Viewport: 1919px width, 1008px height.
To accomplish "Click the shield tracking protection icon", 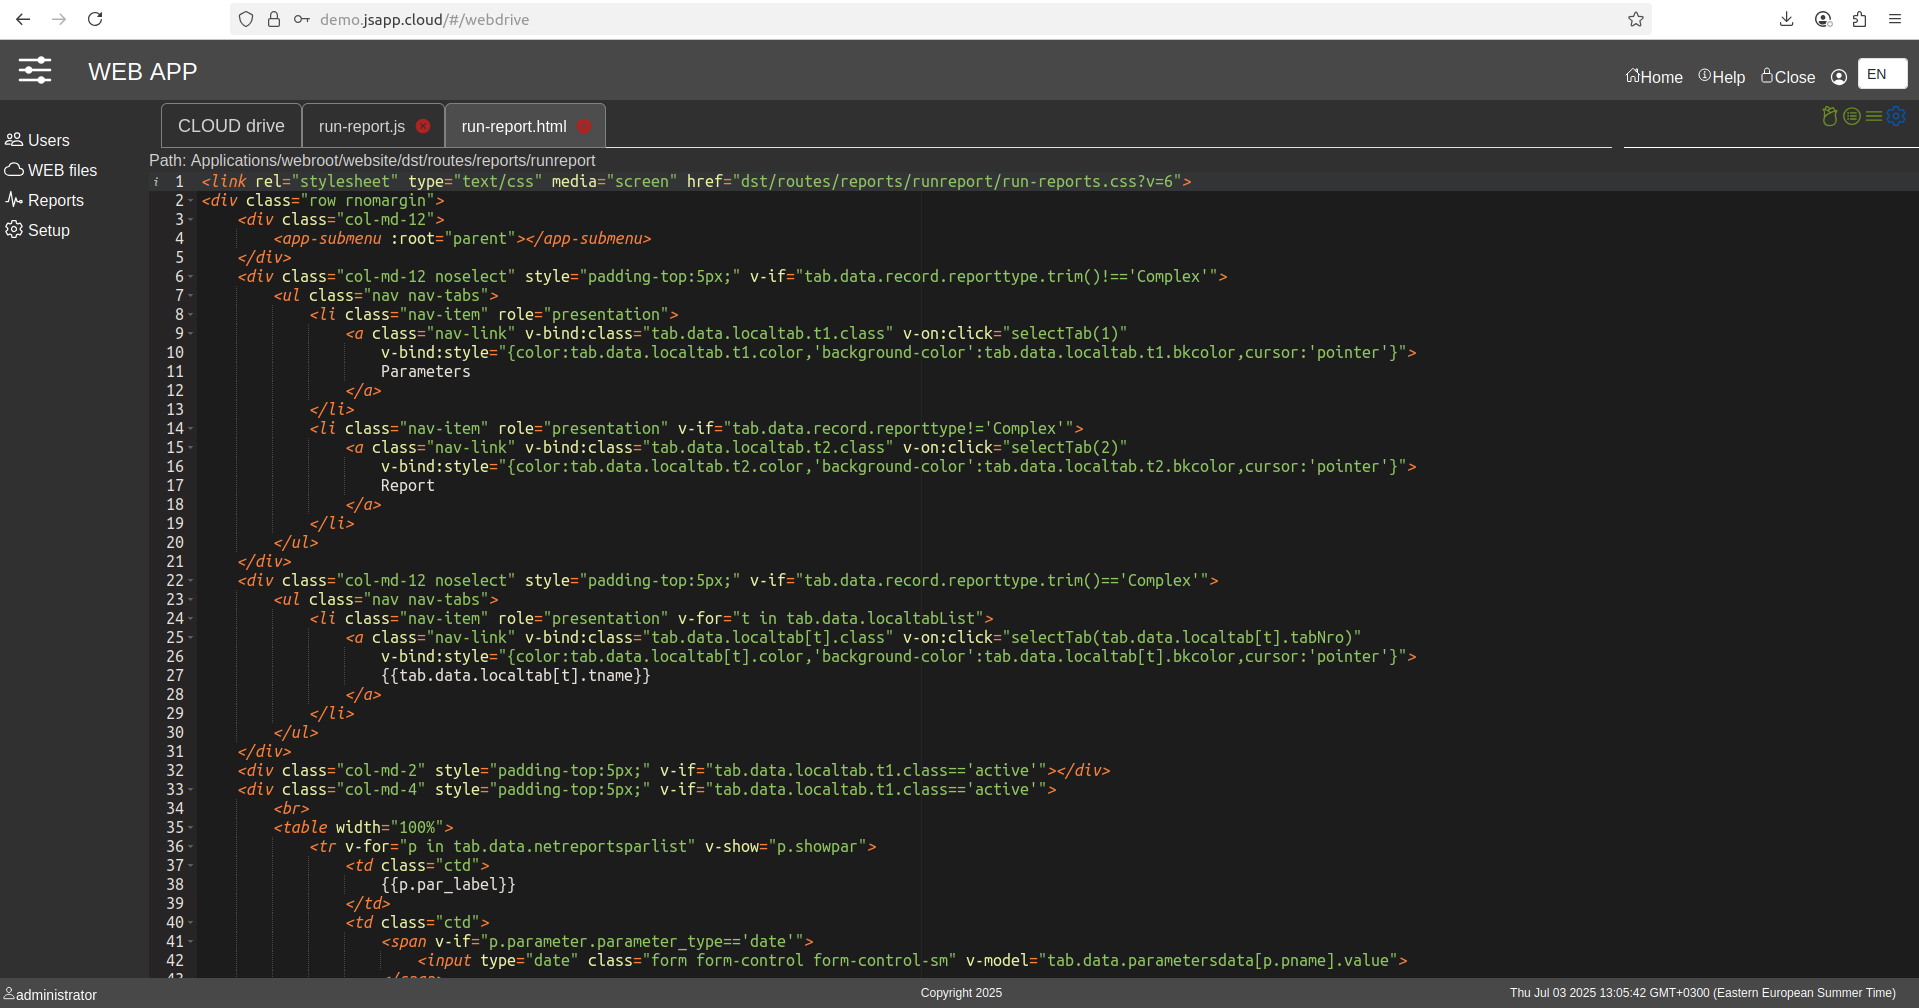I will [246, 19].
